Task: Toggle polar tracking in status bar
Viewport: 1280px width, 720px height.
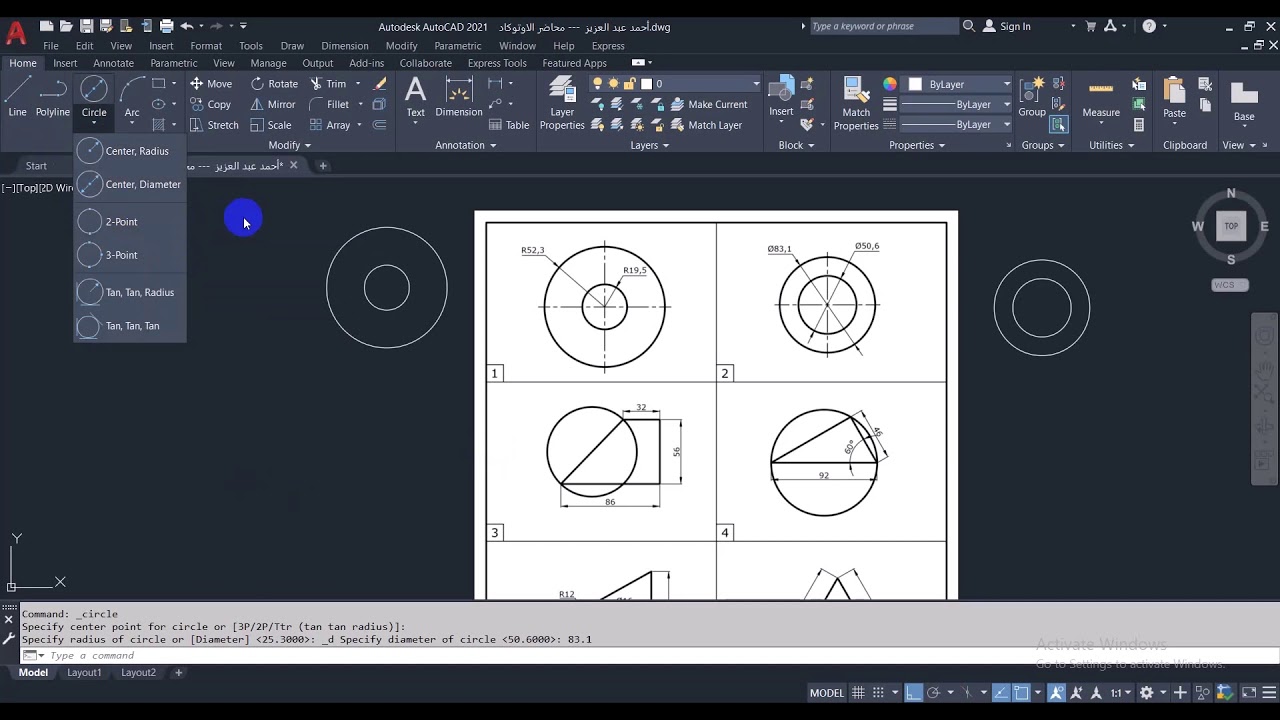Action: click(933, 692)
